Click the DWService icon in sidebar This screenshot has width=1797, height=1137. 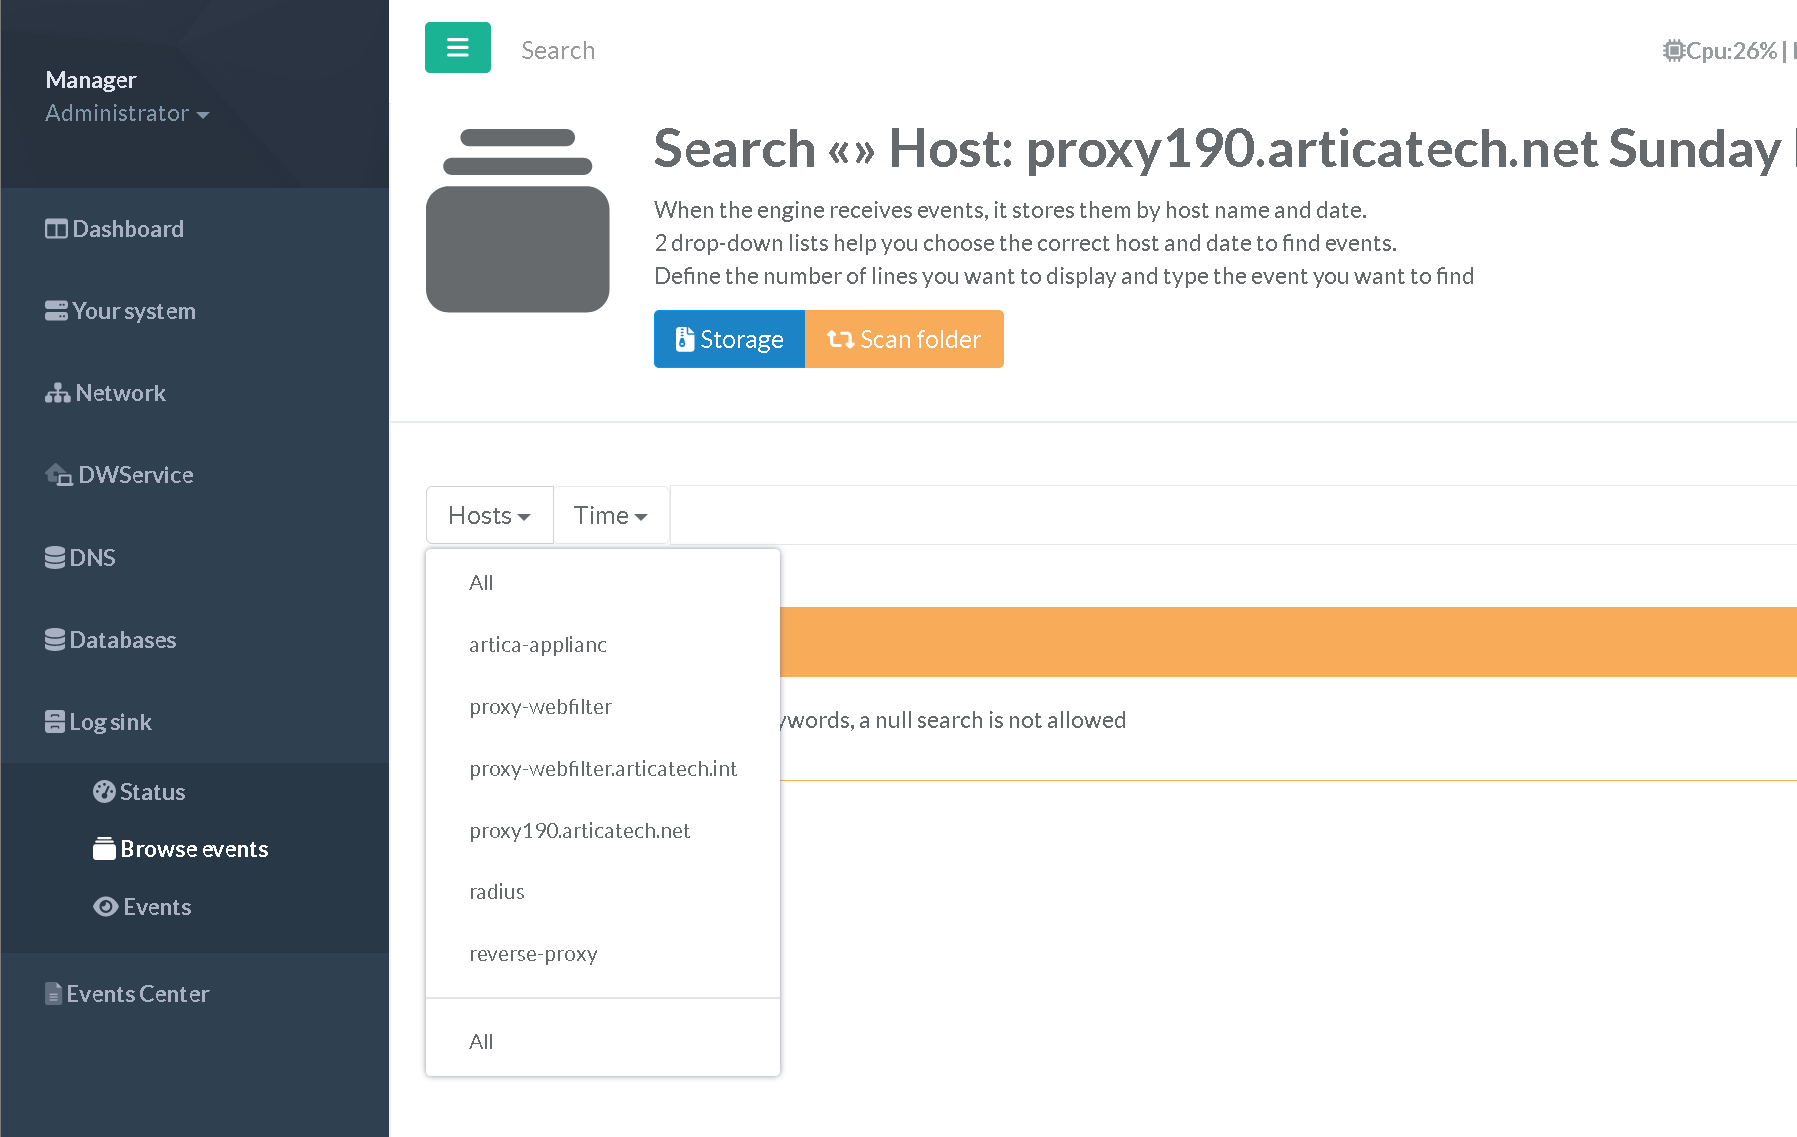pos(59,475)
